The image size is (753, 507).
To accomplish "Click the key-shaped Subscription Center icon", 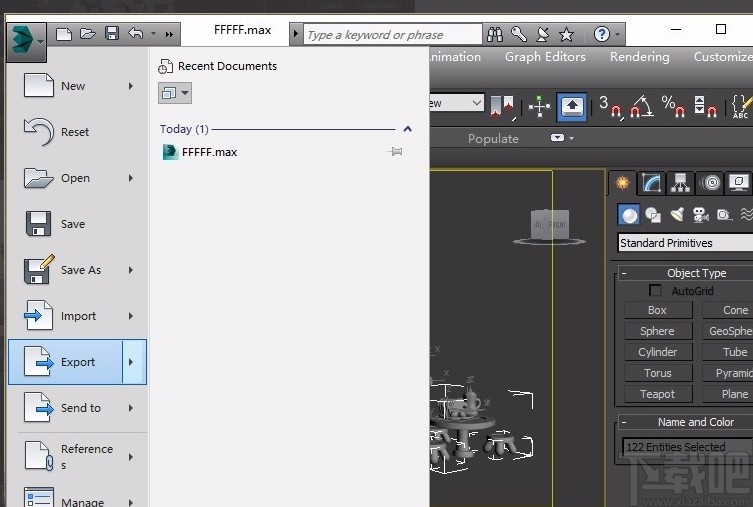I will click(519, 34).
